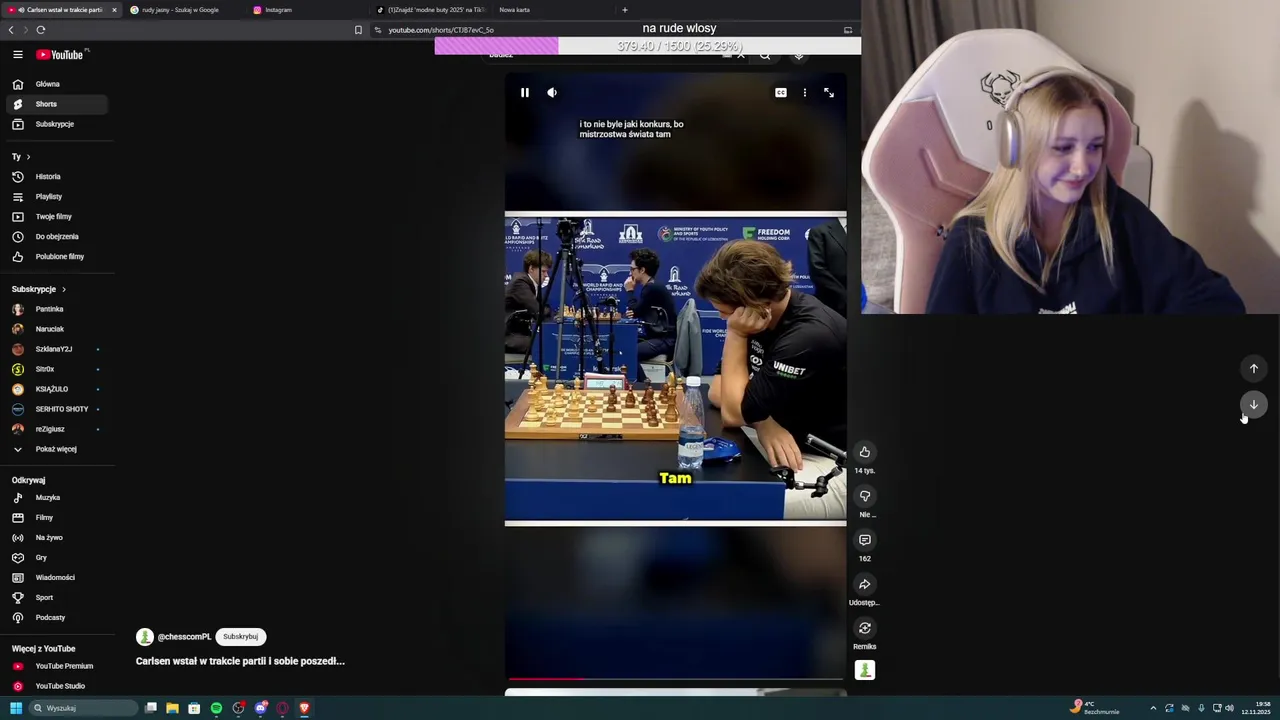
Task: Open YouTube Premium
Action: (58, 666)
